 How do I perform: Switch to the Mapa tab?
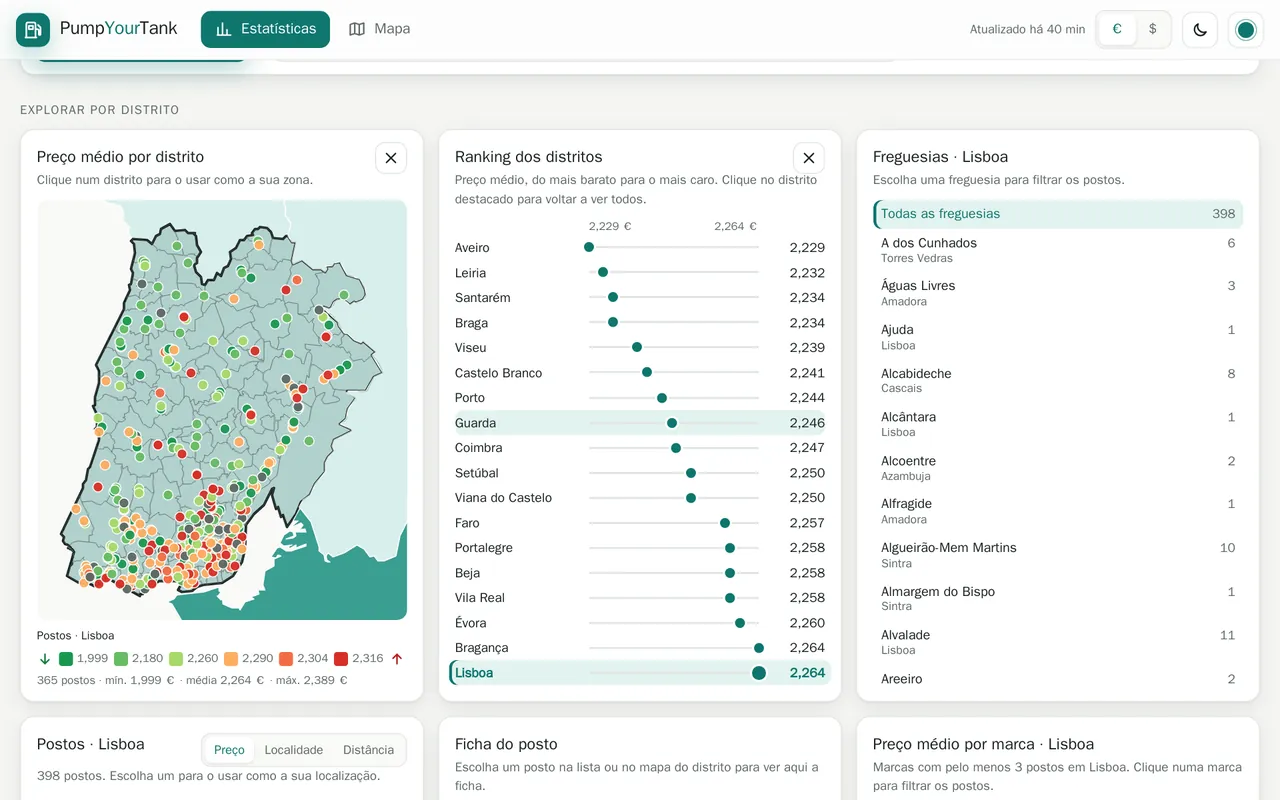(379, 29)
